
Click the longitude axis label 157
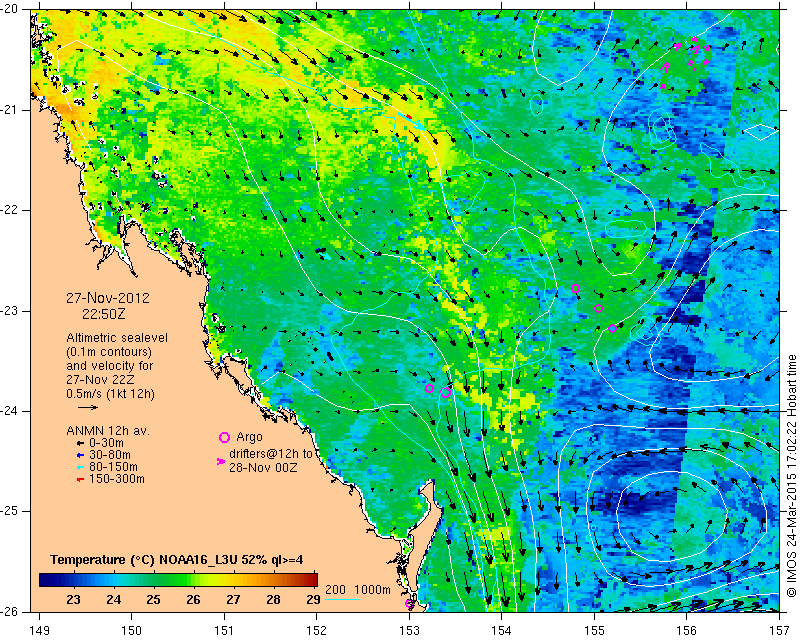(x=780, y=630)
